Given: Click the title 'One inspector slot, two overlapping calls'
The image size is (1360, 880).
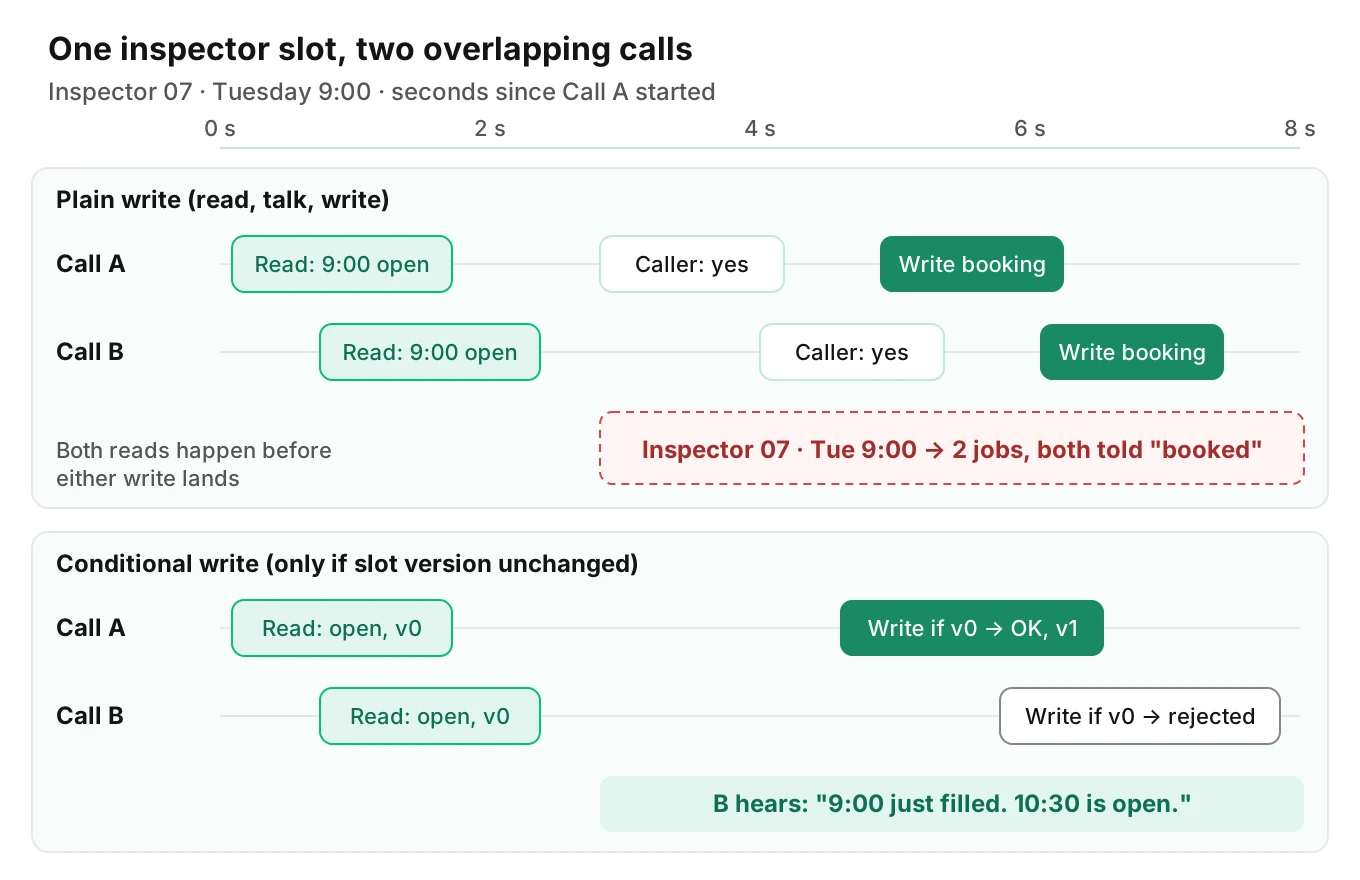Looking at the screenshot, I should (x=370, y=49).
